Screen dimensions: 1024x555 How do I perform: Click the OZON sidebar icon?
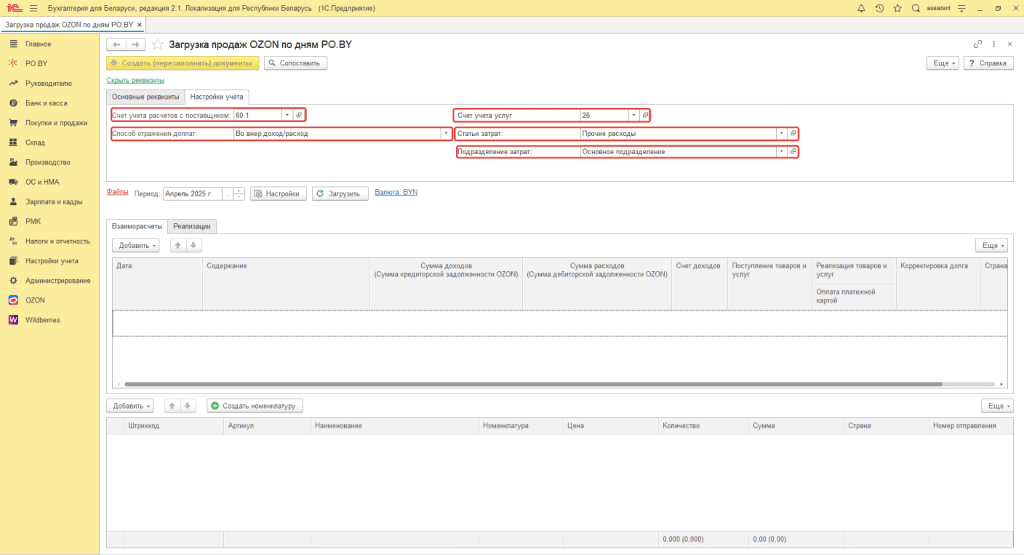[x=12, y=300]
